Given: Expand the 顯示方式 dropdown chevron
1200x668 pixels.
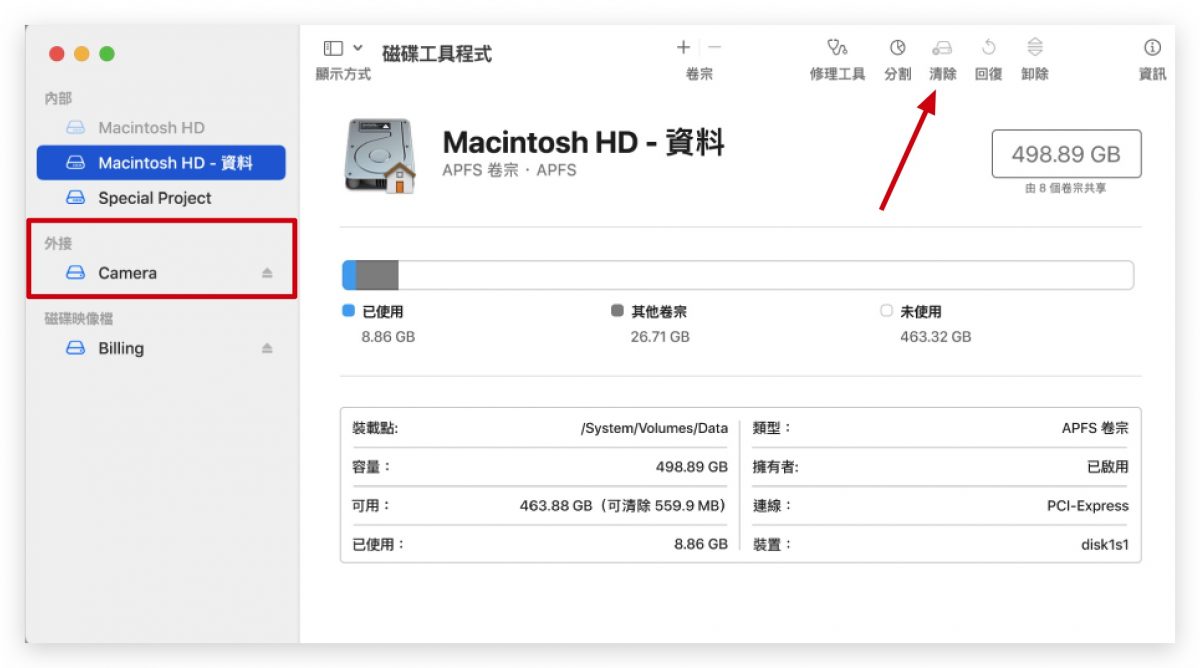Looking at the screenshot, I should 358,48.
